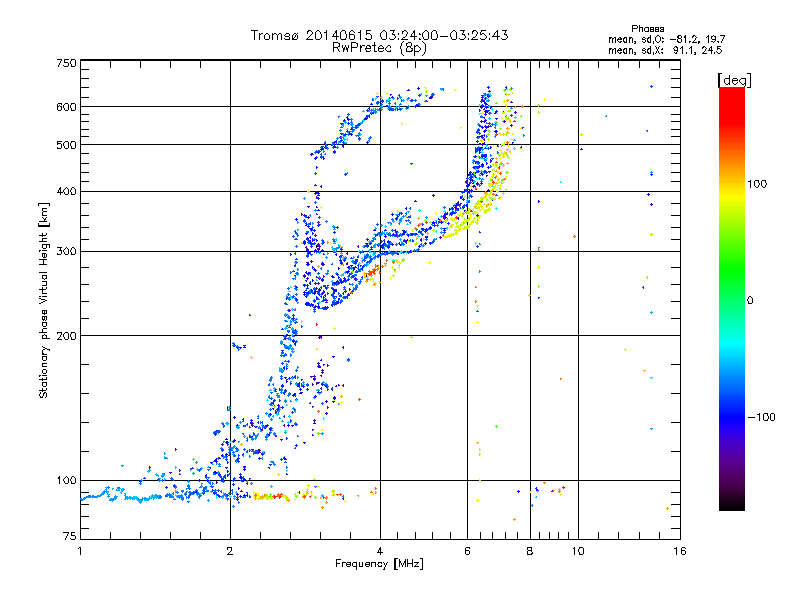Click y-axis tick label '750'
This screenshot has height=600, width=800.
click(67, 63)
